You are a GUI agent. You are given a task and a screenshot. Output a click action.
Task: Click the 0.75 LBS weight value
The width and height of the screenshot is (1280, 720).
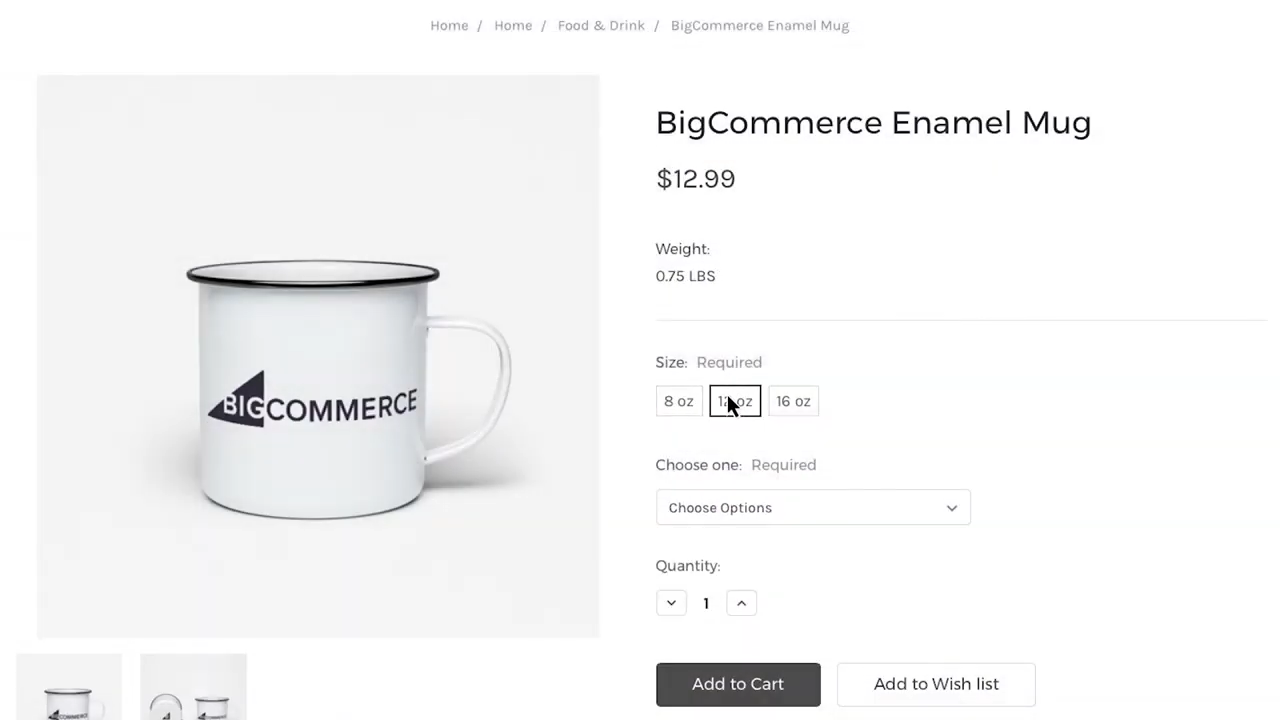(685, 276)
